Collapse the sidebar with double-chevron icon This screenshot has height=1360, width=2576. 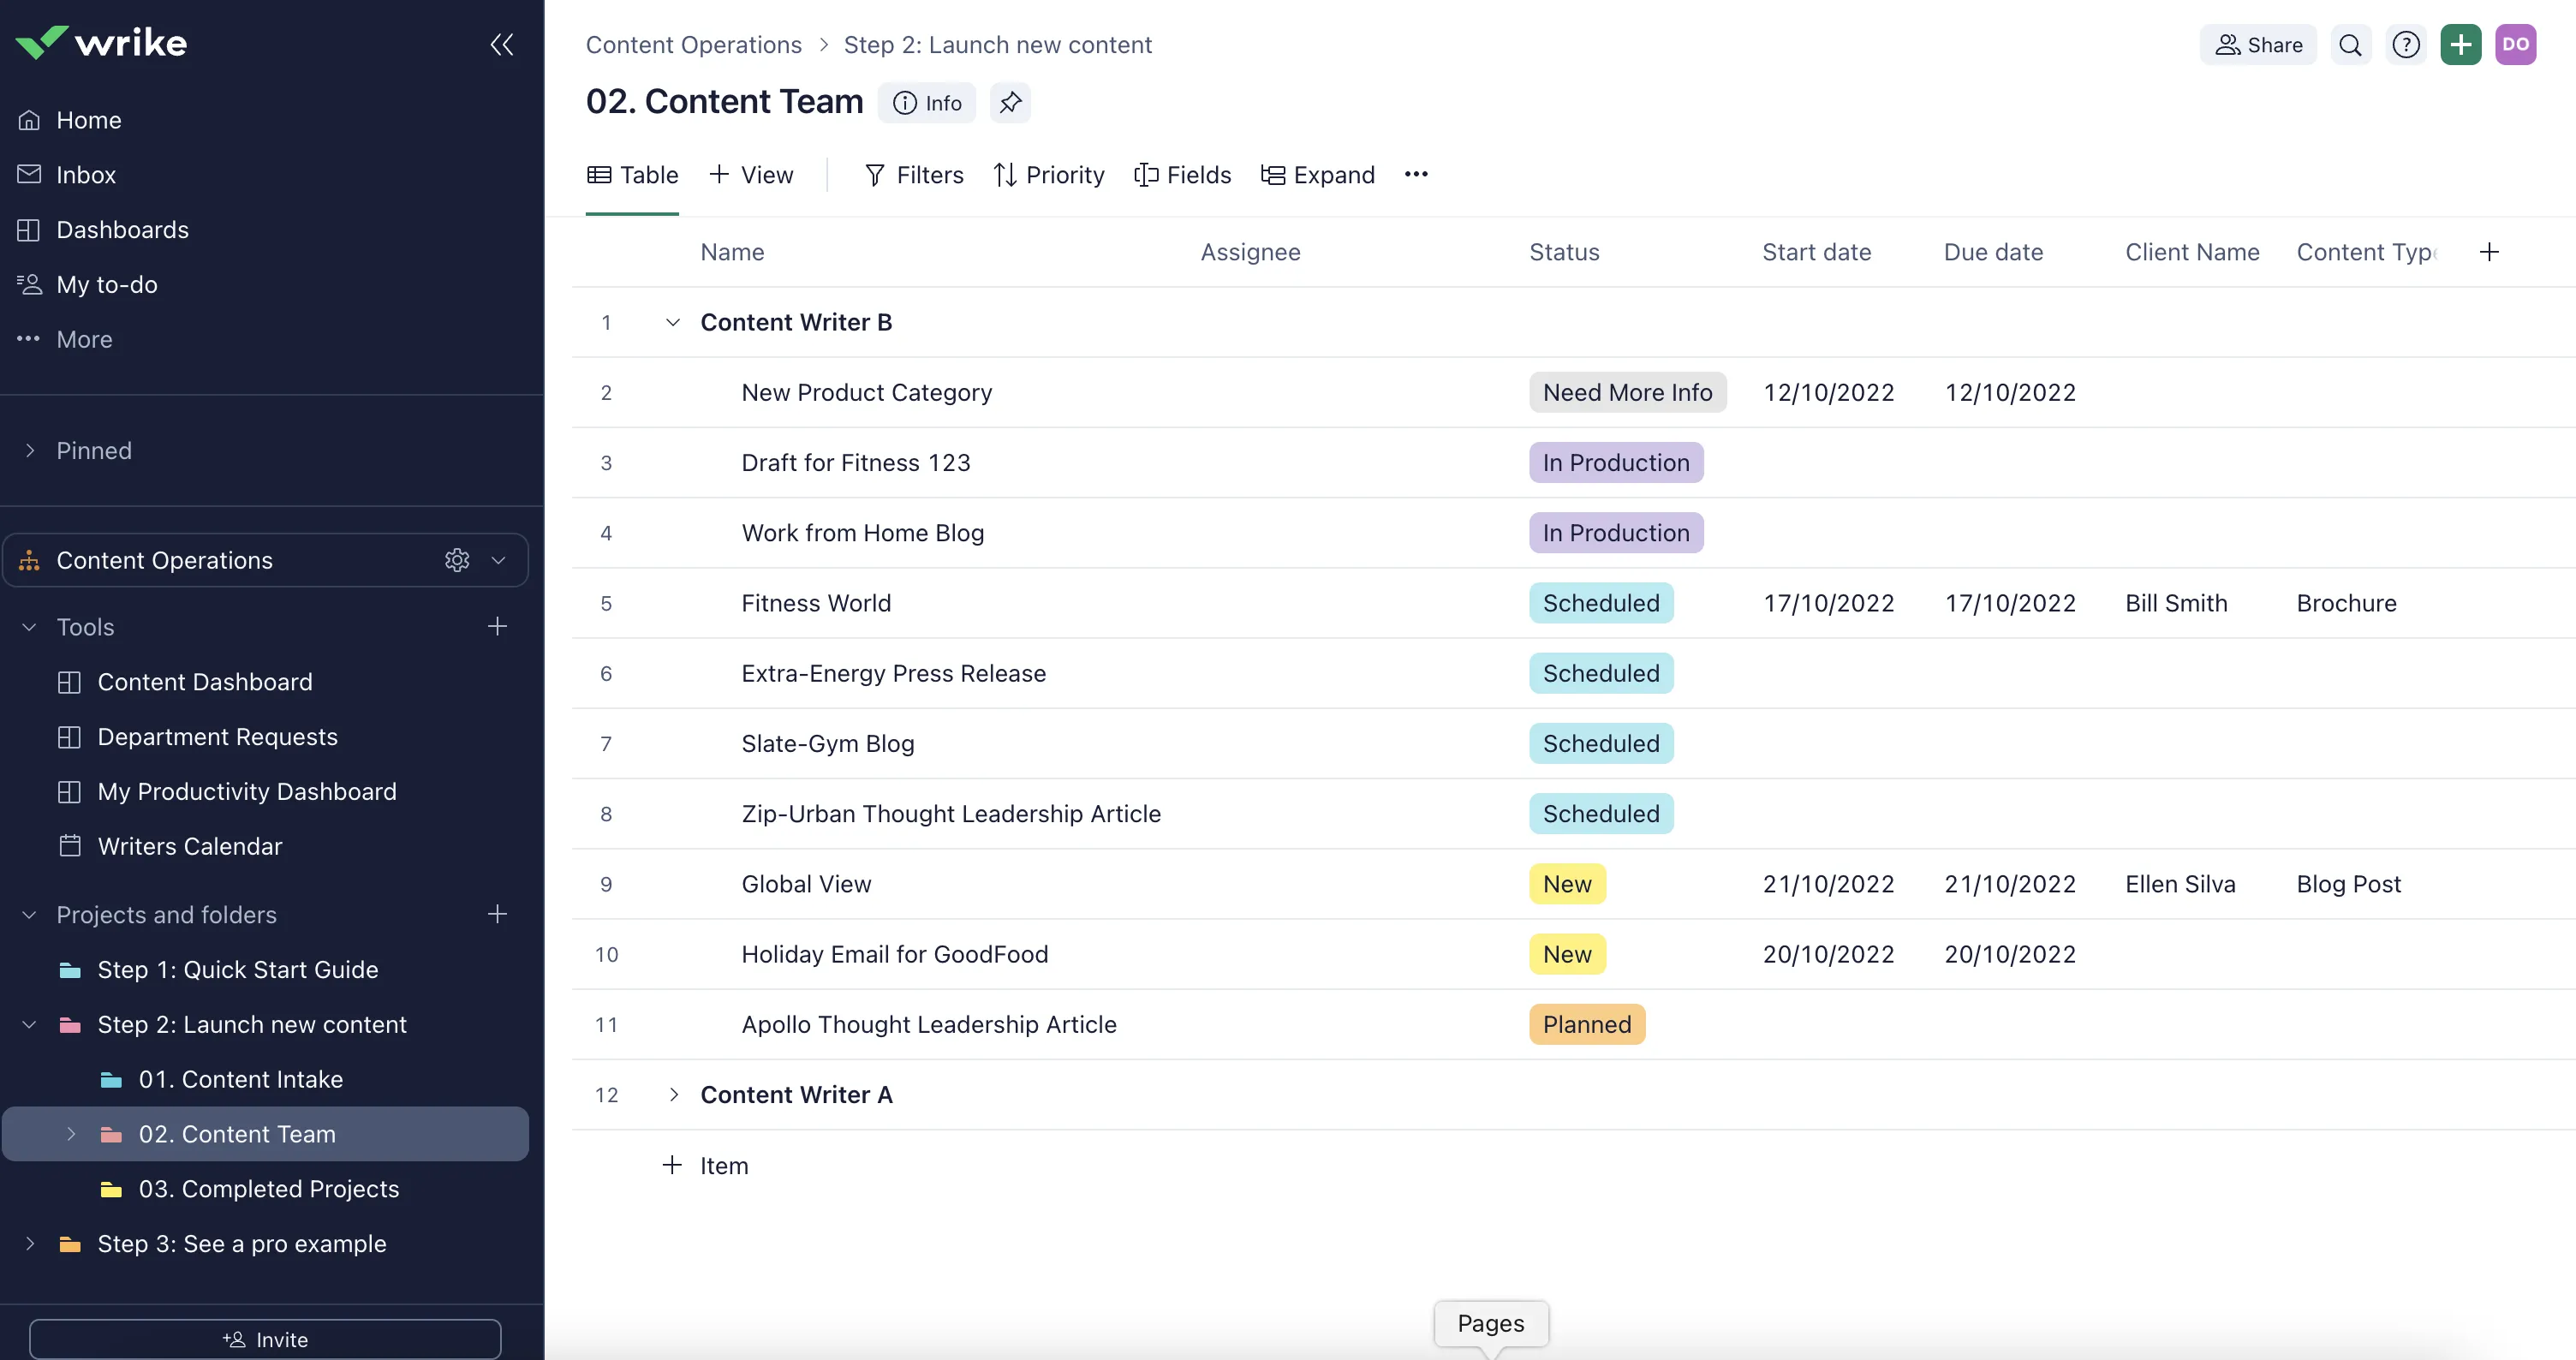pyautogui.click(x=502, y=44)
